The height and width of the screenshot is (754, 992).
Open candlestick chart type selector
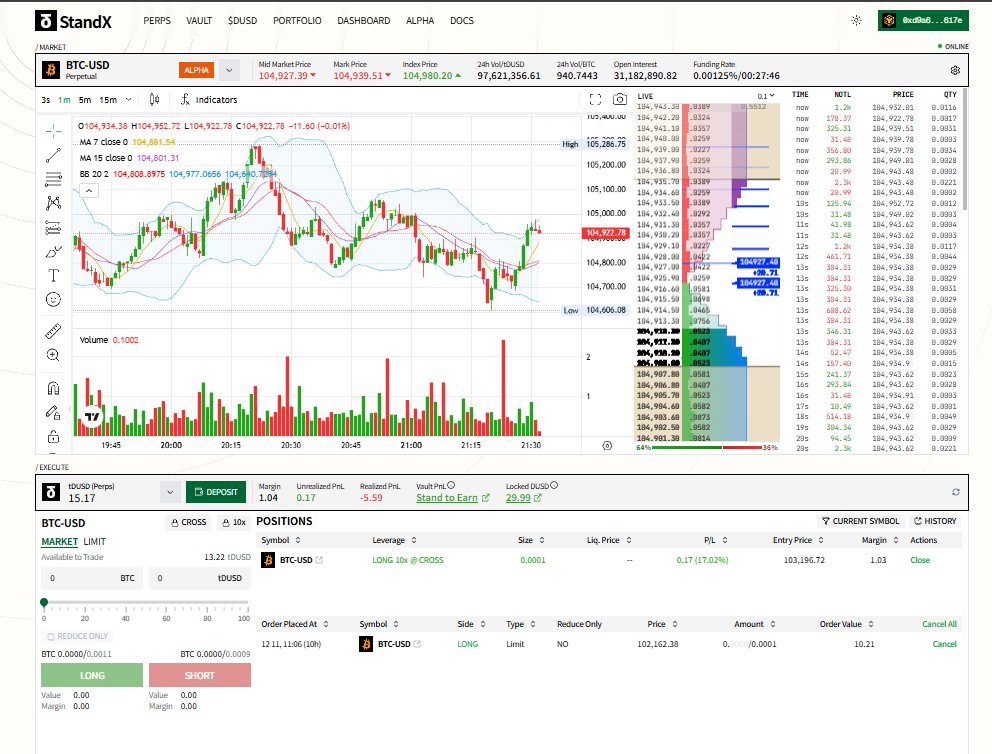[154, 99]
